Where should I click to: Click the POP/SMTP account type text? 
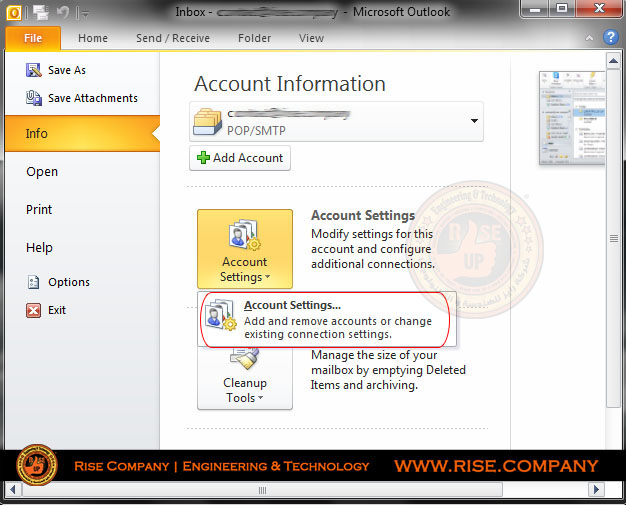(x=256, y=131)
